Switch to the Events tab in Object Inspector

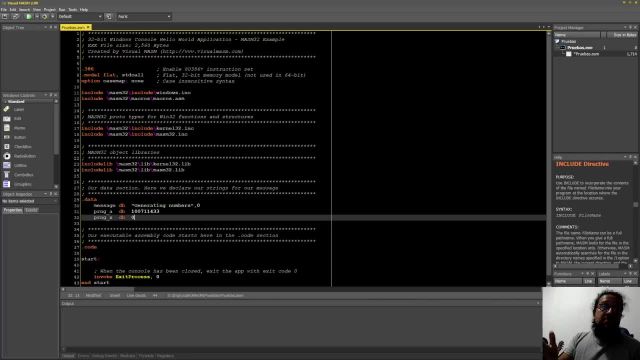coord(31,210)
